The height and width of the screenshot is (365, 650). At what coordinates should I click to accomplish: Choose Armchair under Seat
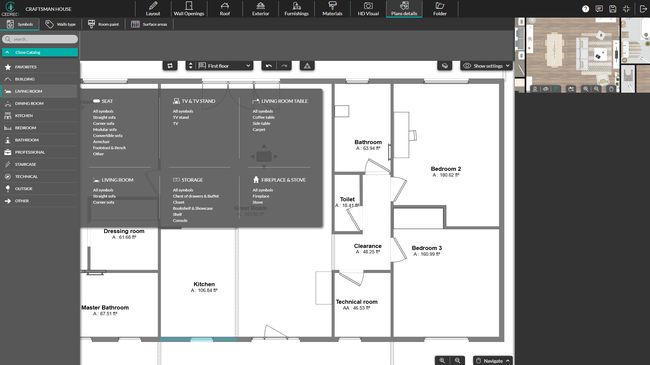pos(101,141)
